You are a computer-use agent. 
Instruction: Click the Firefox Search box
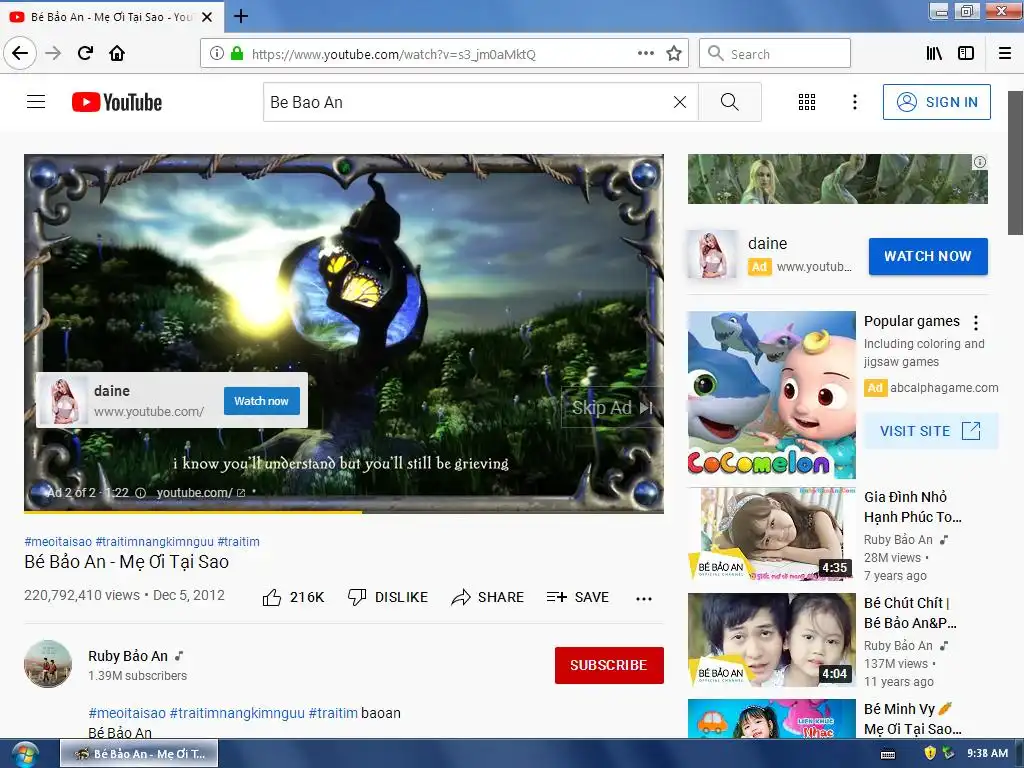click(775, 54)
